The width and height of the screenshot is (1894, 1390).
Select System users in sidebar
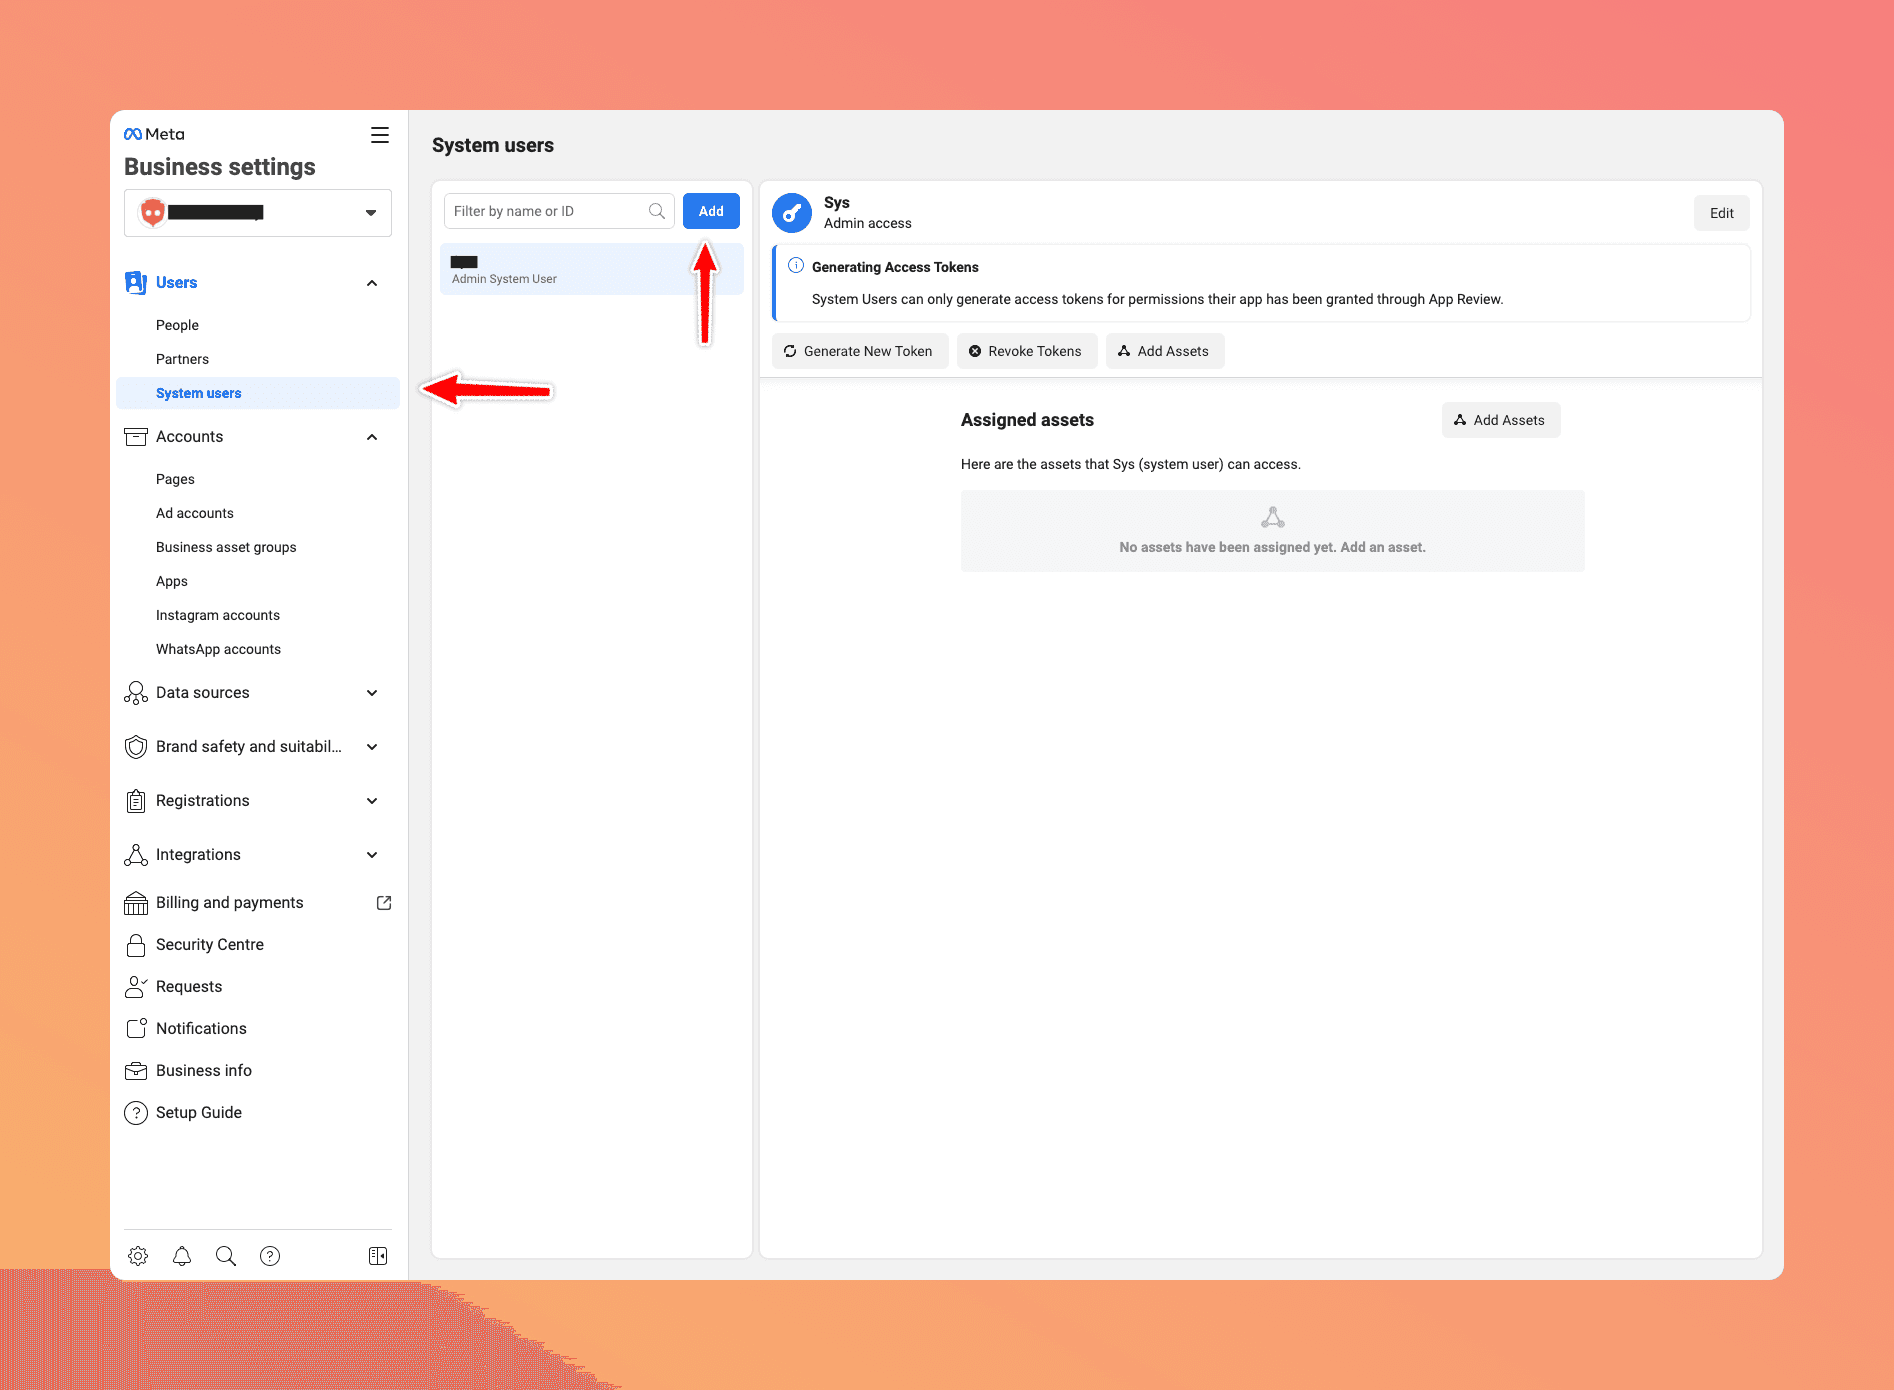(x=258, y=393)
